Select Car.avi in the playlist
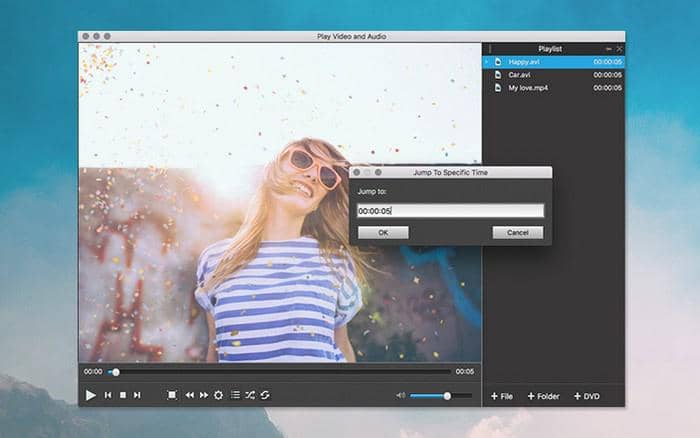The height and width of the screenshot is (438, 700). point(553,75)
